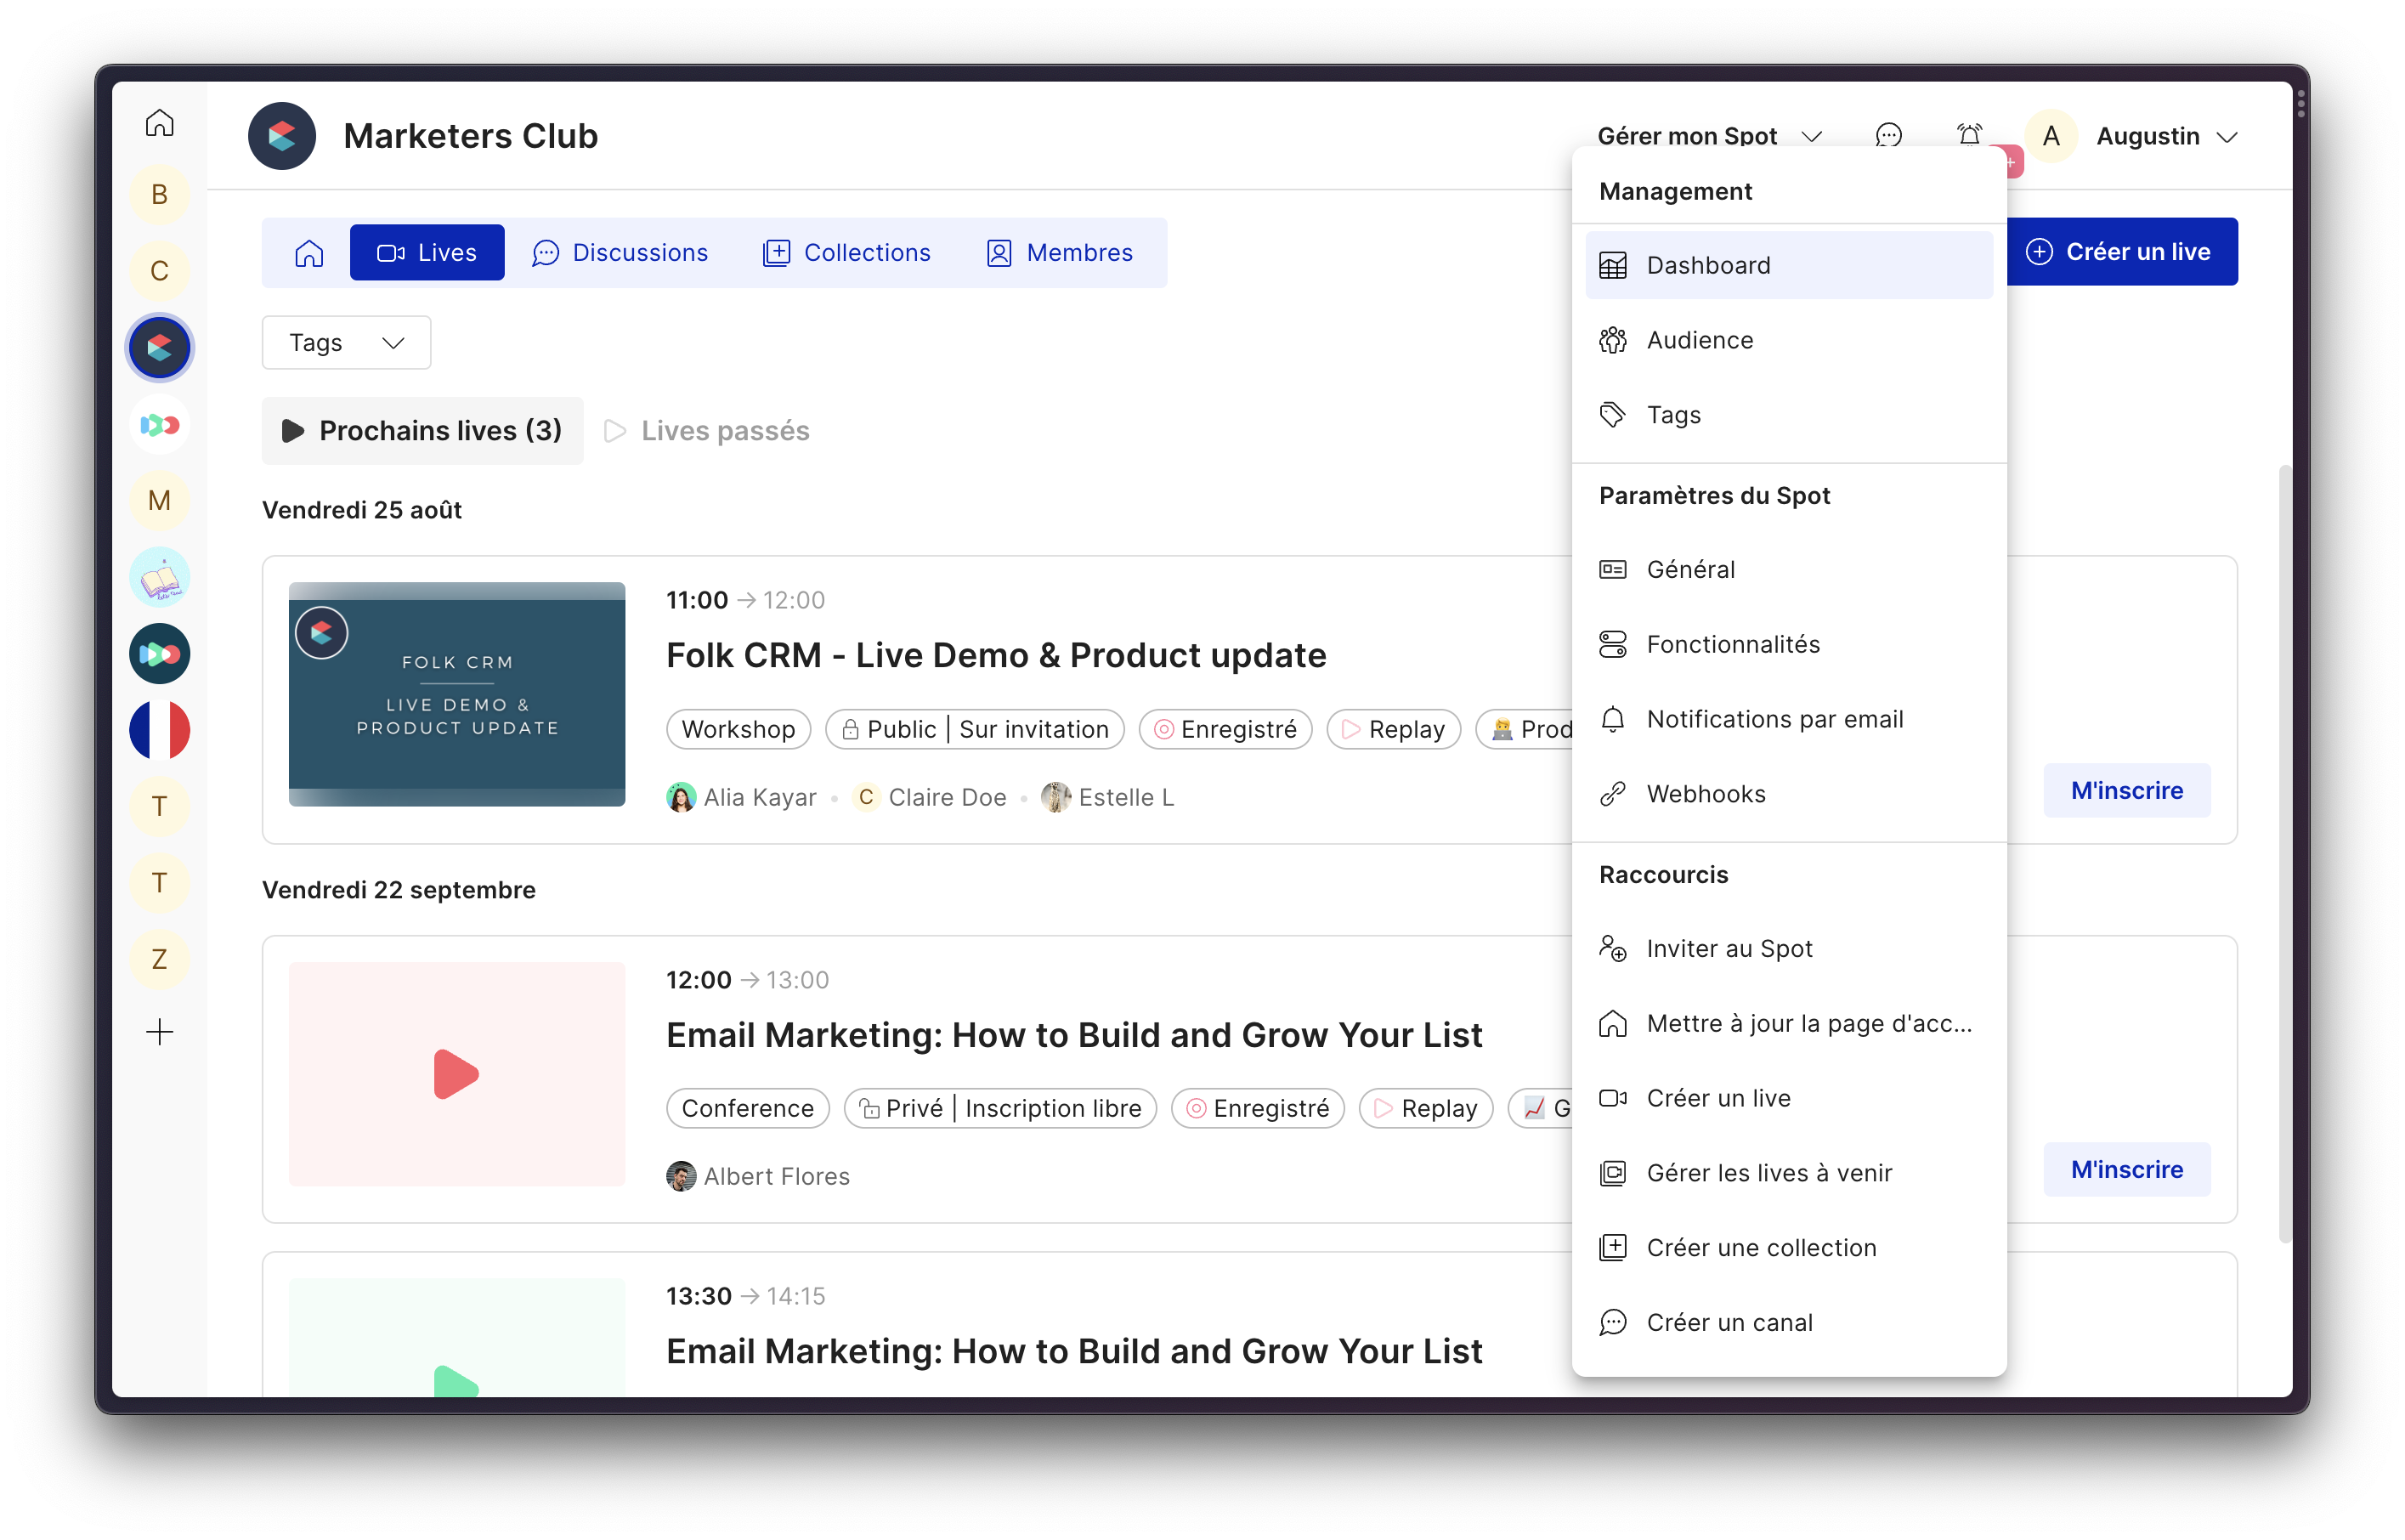Open the Folk CRM live video thumbnail

pyautogui.click(x=456, y=694)
